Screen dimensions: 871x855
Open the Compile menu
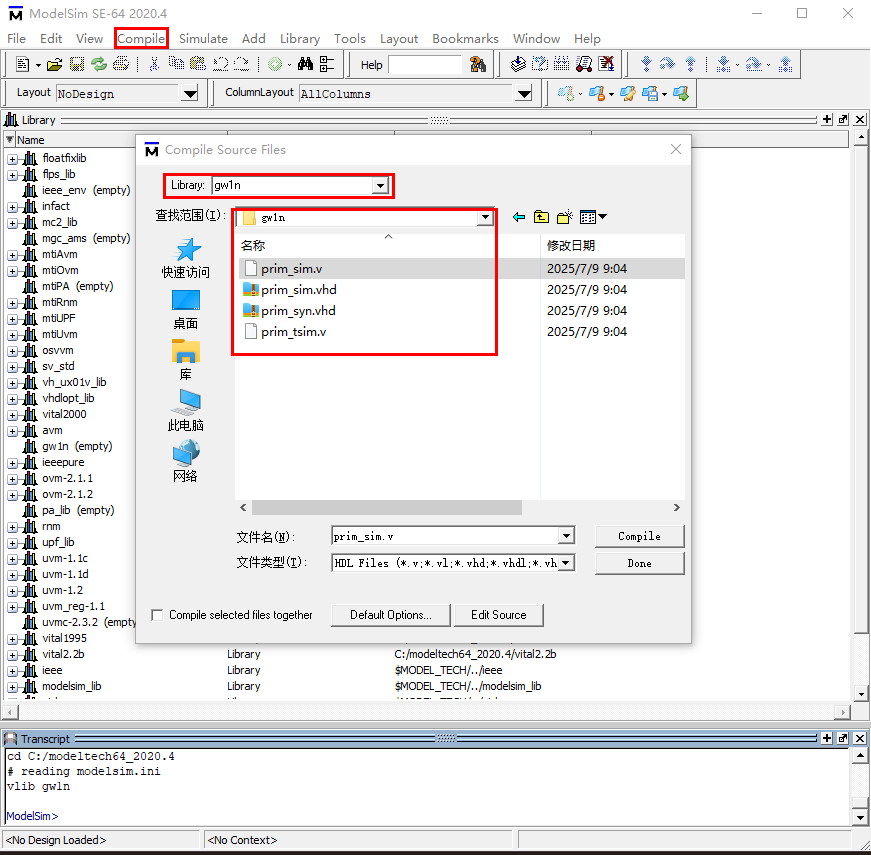point(141,38)
